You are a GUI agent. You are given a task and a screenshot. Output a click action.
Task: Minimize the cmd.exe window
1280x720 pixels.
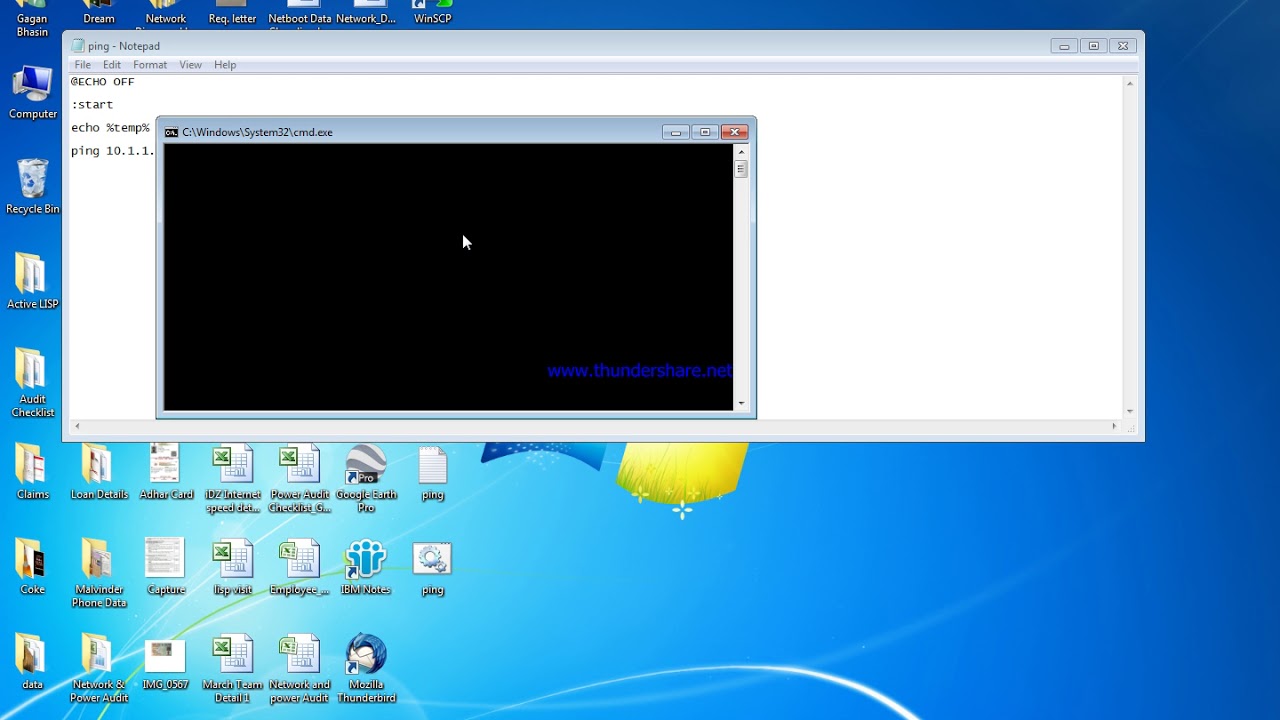675,132
